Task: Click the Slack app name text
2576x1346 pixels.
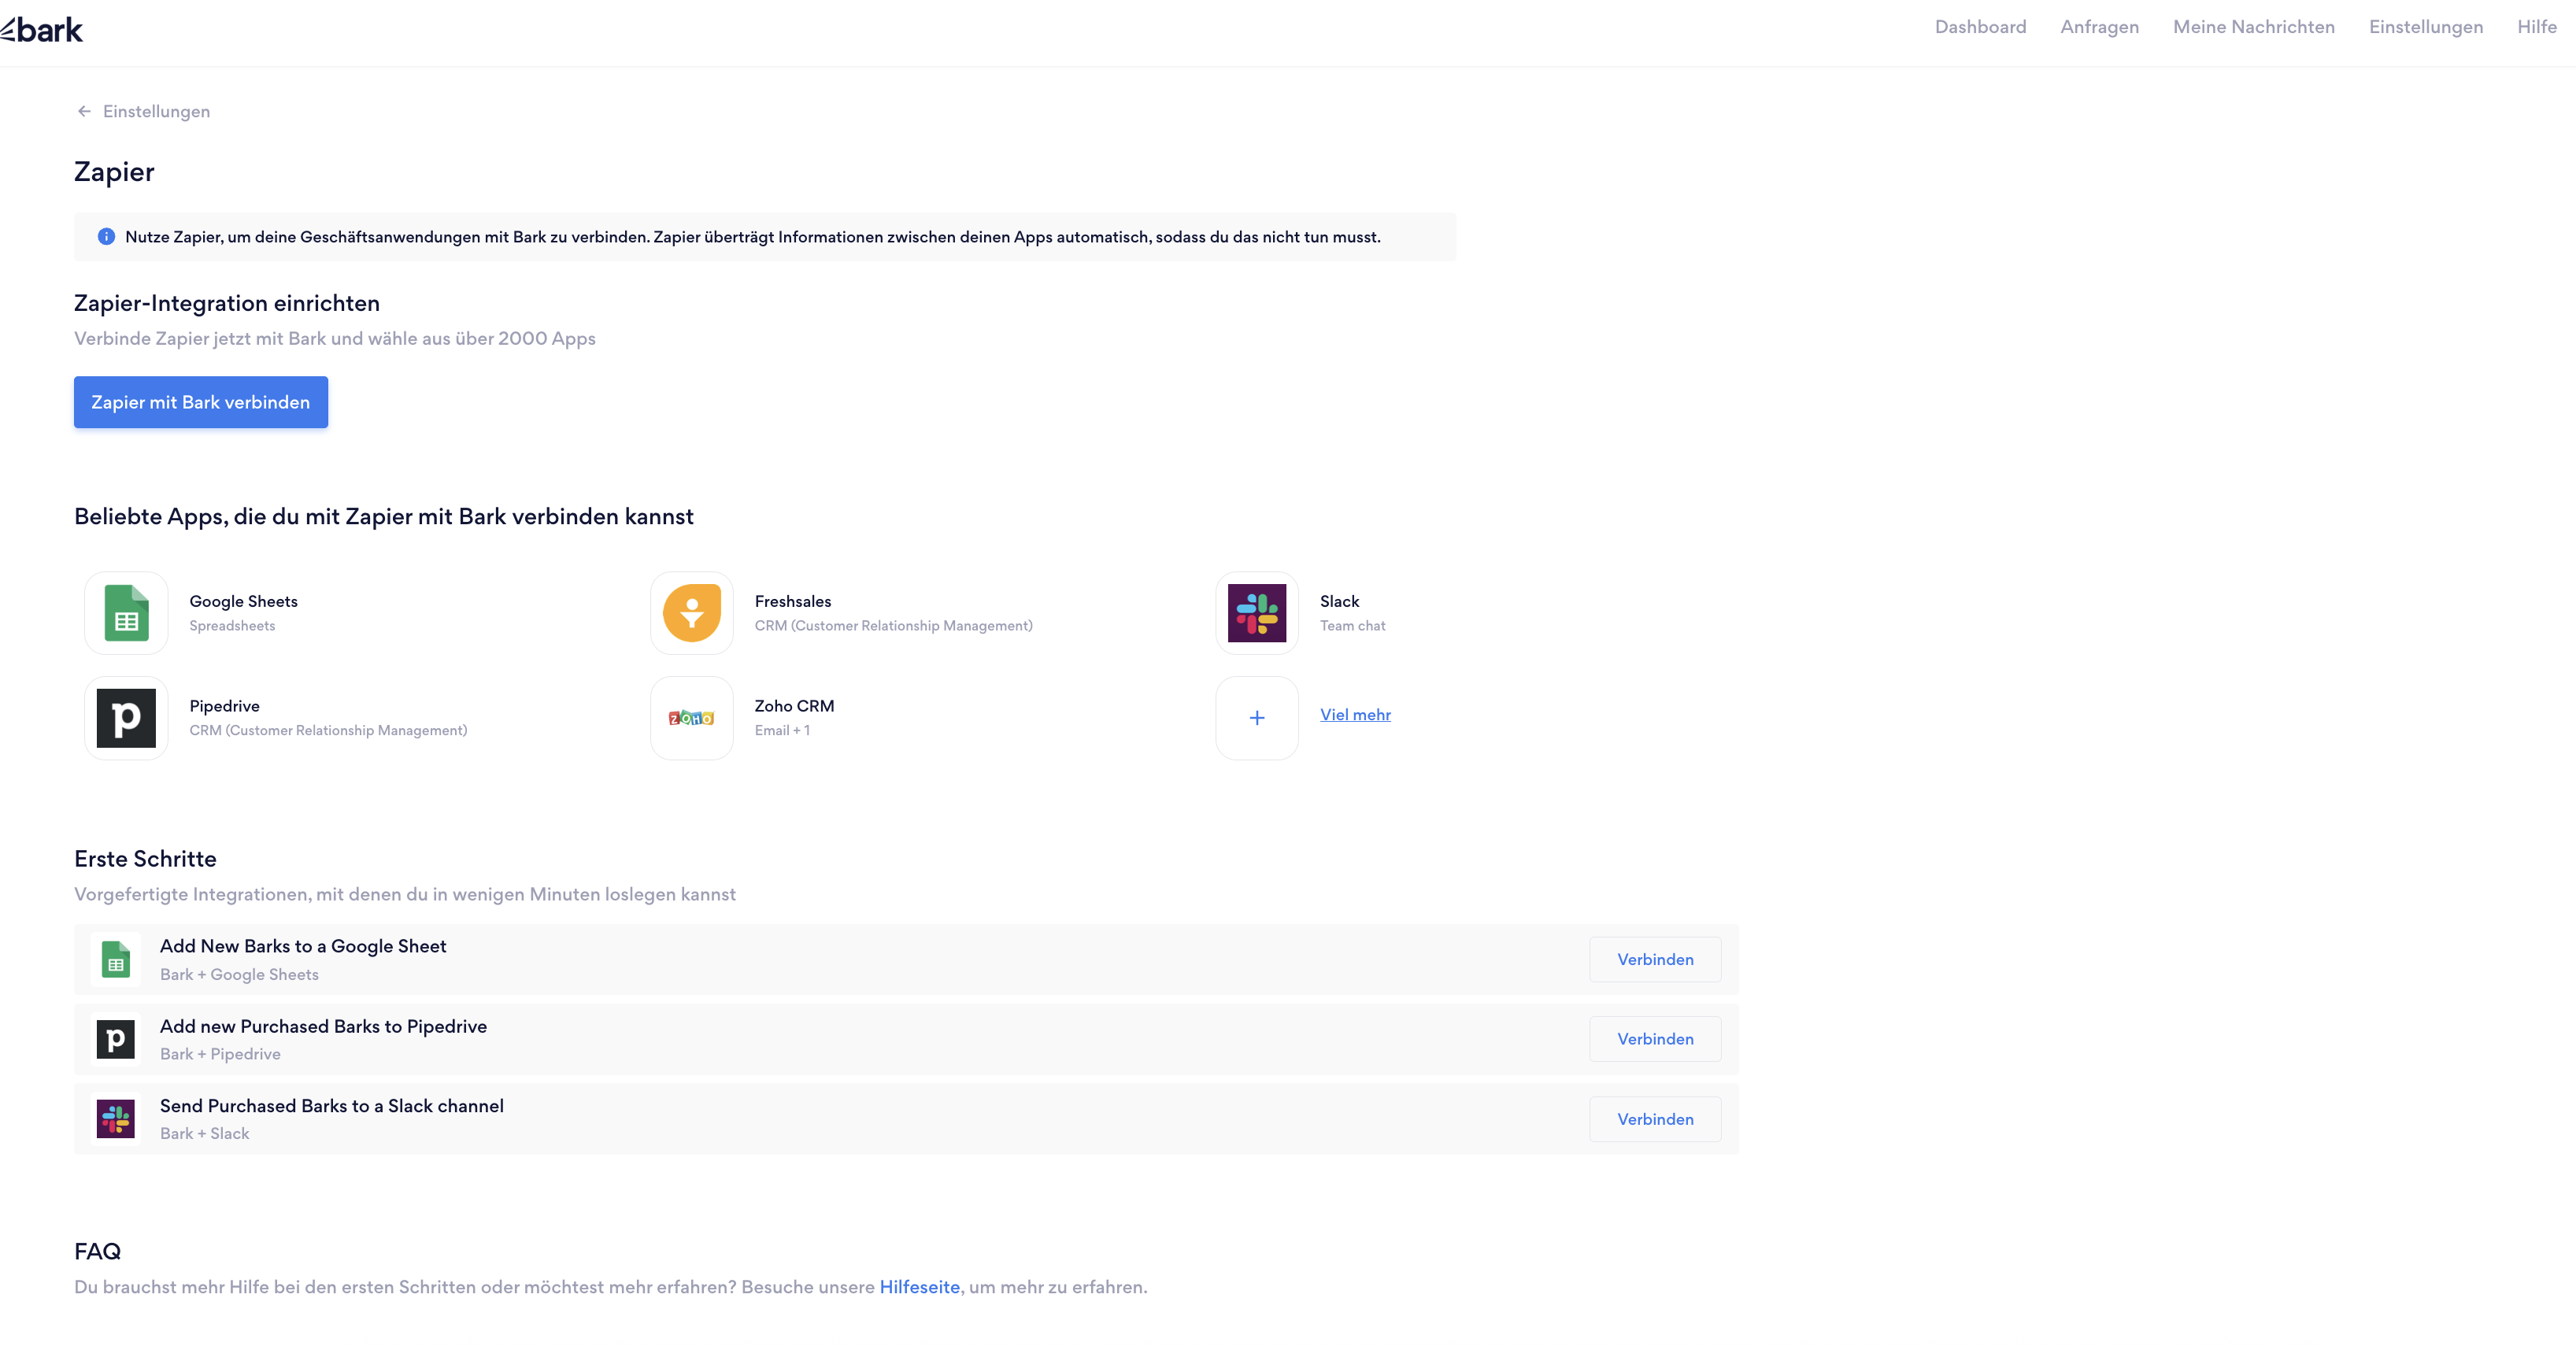Action: (1339, 601)
